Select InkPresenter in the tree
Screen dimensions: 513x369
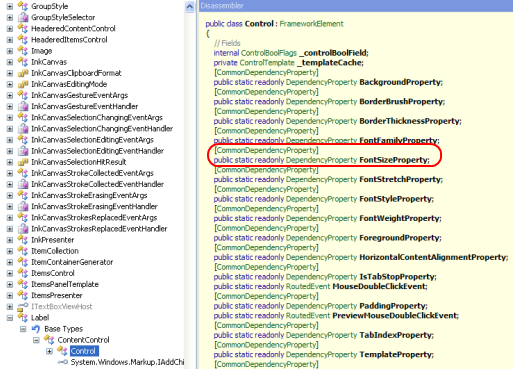click(52, 240)
